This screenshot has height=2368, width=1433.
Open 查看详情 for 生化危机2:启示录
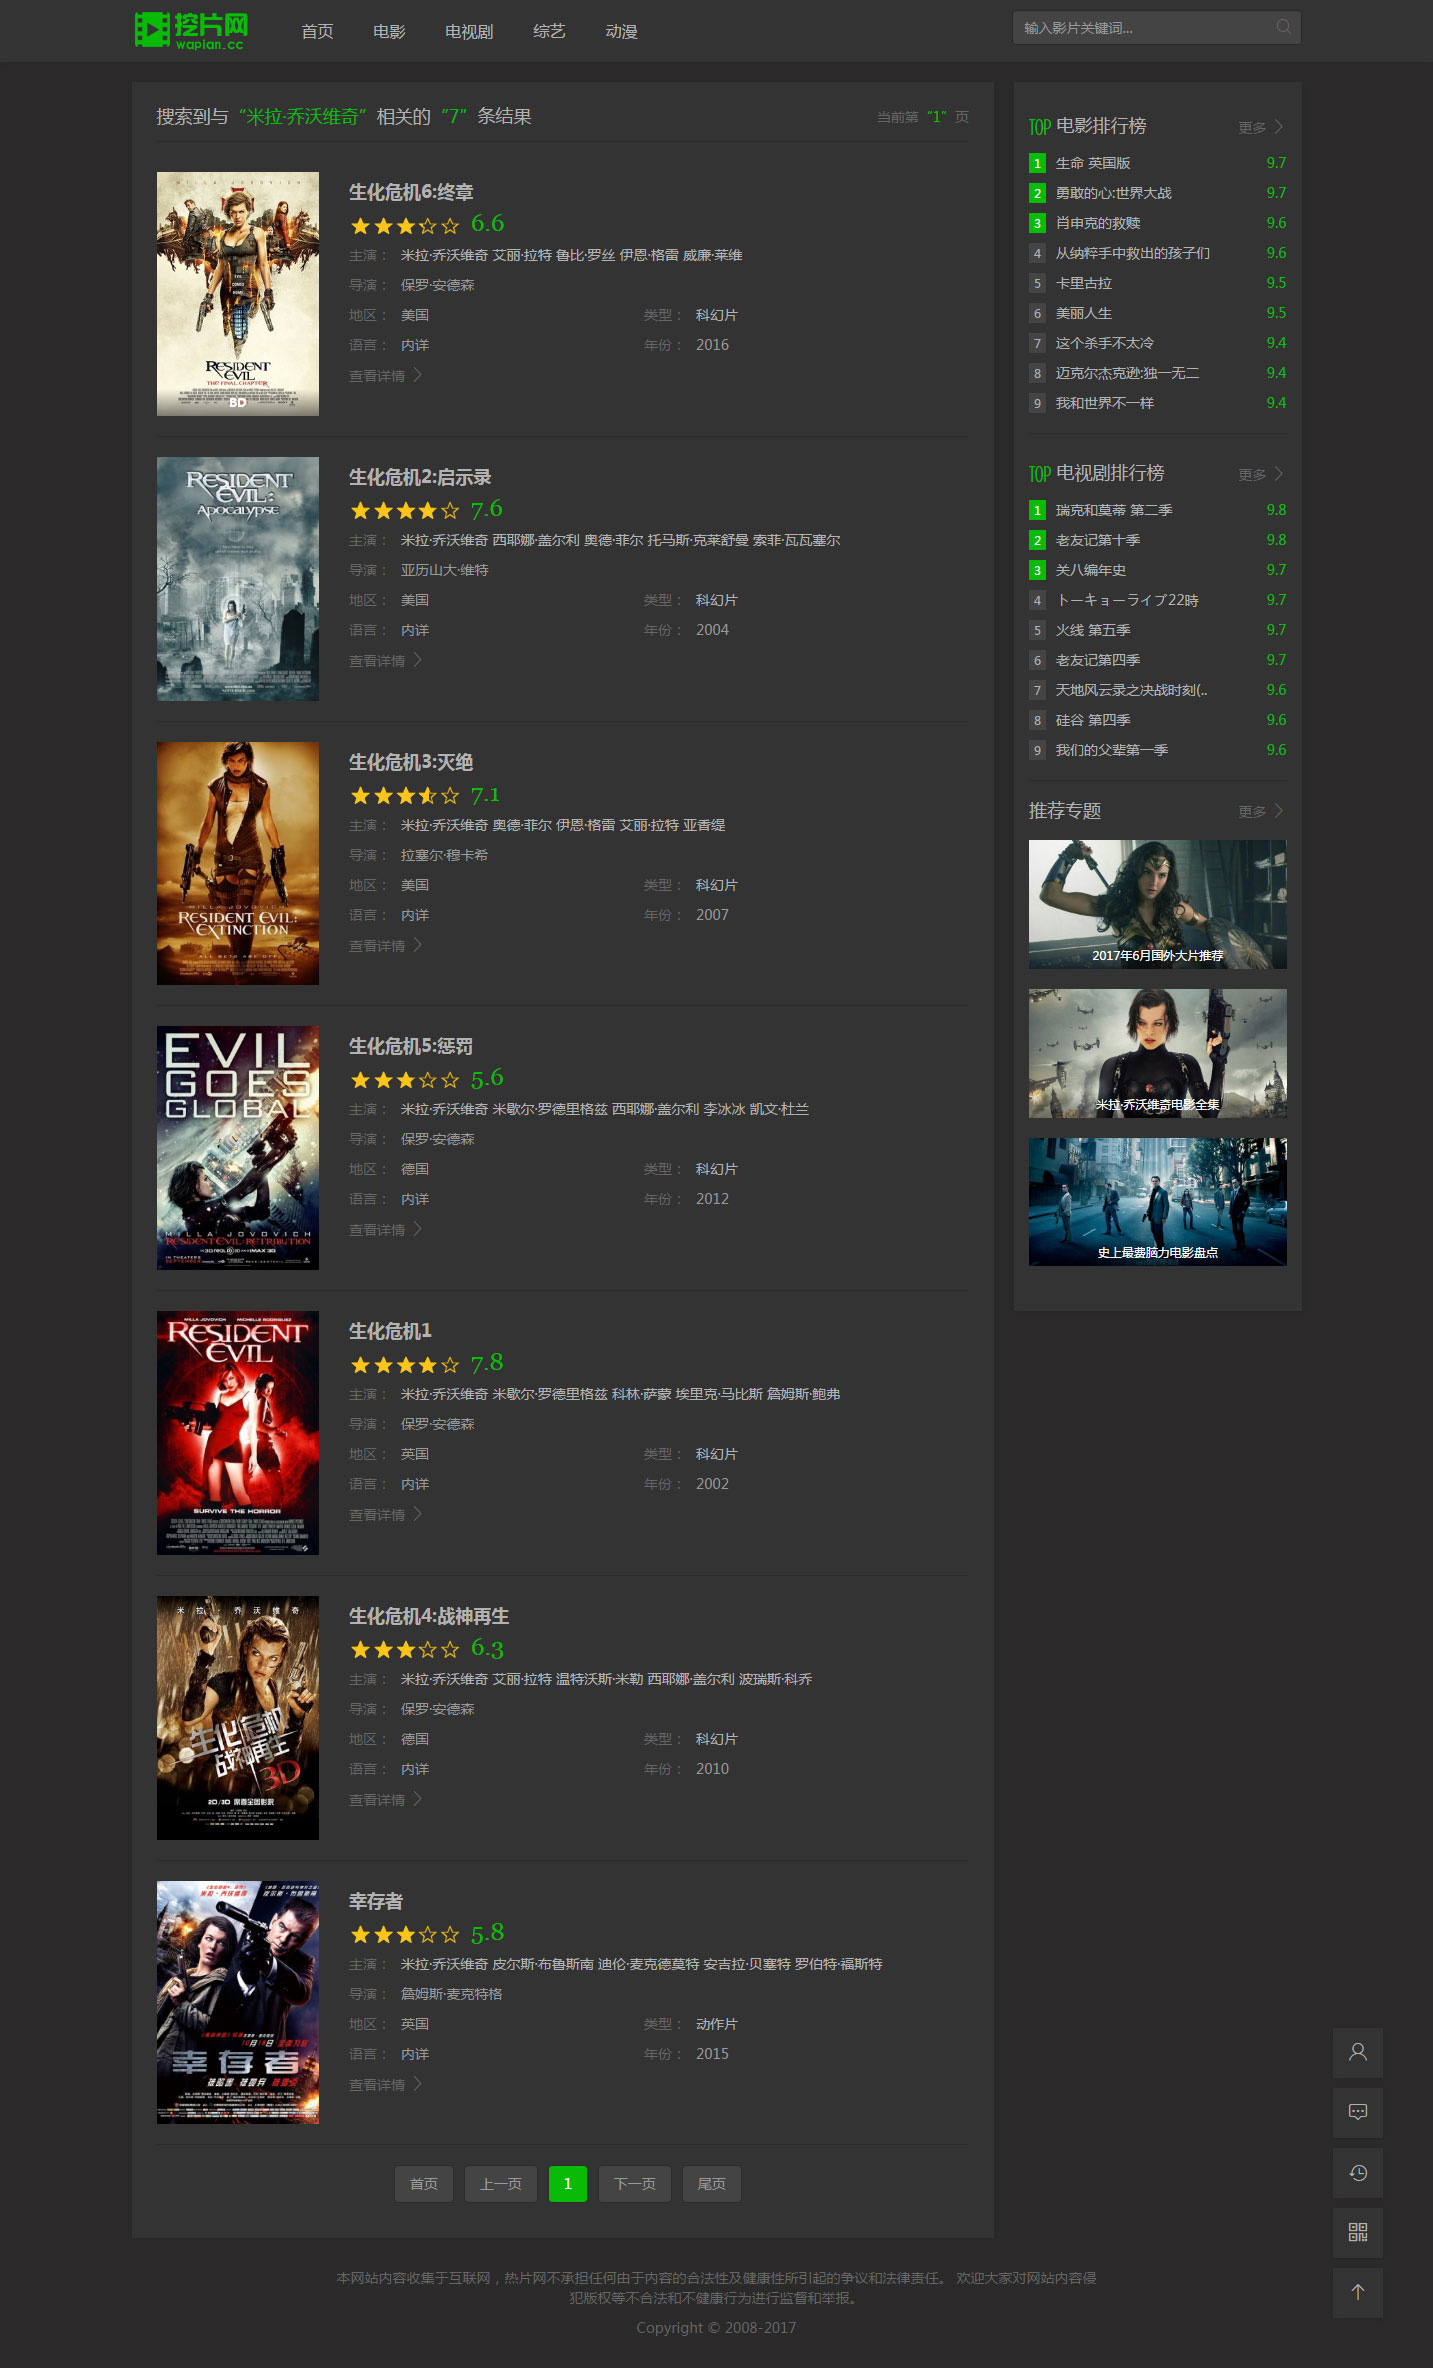pyautogui.click(x=385, y=661)
